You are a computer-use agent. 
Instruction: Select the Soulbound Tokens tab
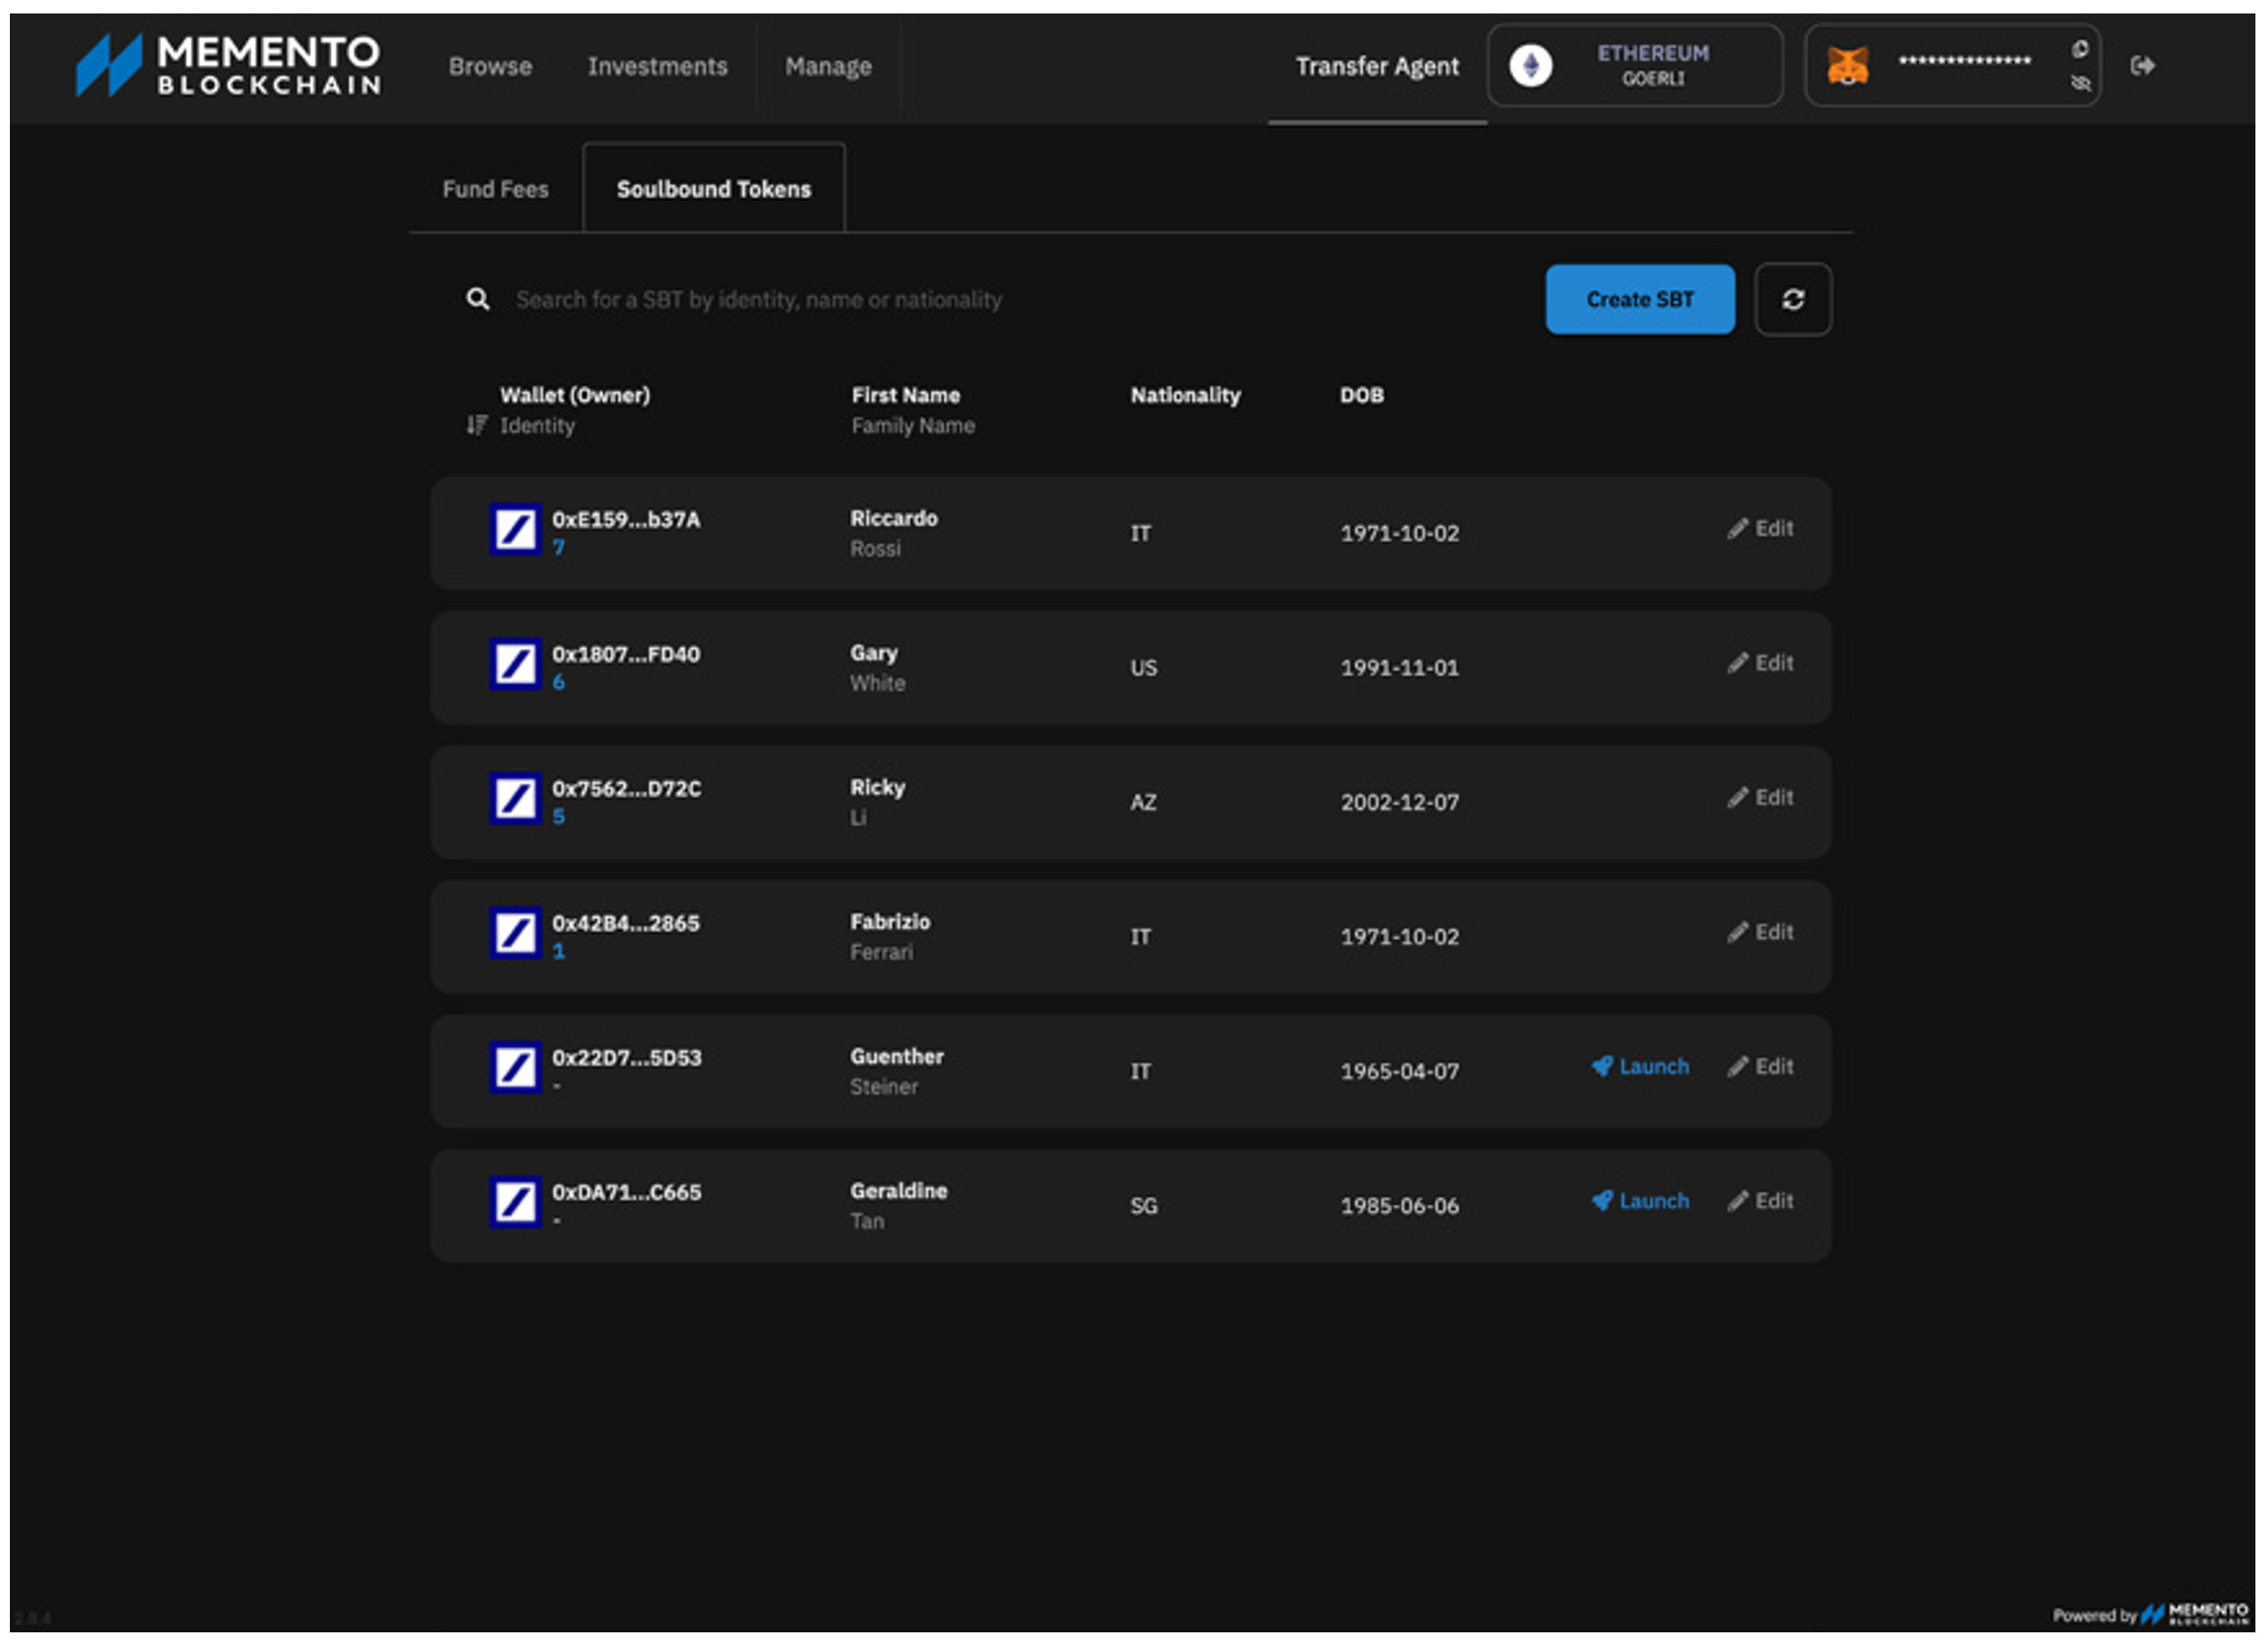tap(713, 189)
